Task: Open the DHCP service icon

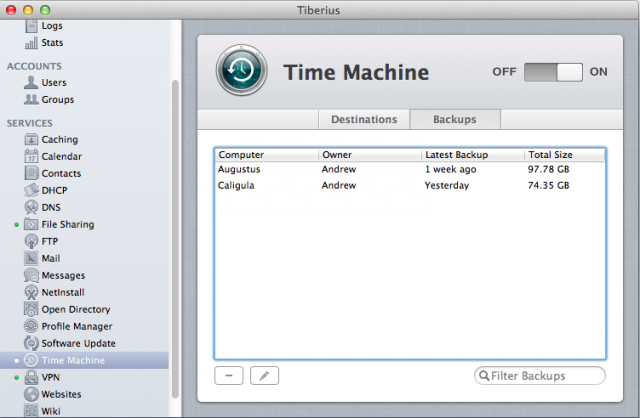Action: pyautogui.click(x=31, y=191)
